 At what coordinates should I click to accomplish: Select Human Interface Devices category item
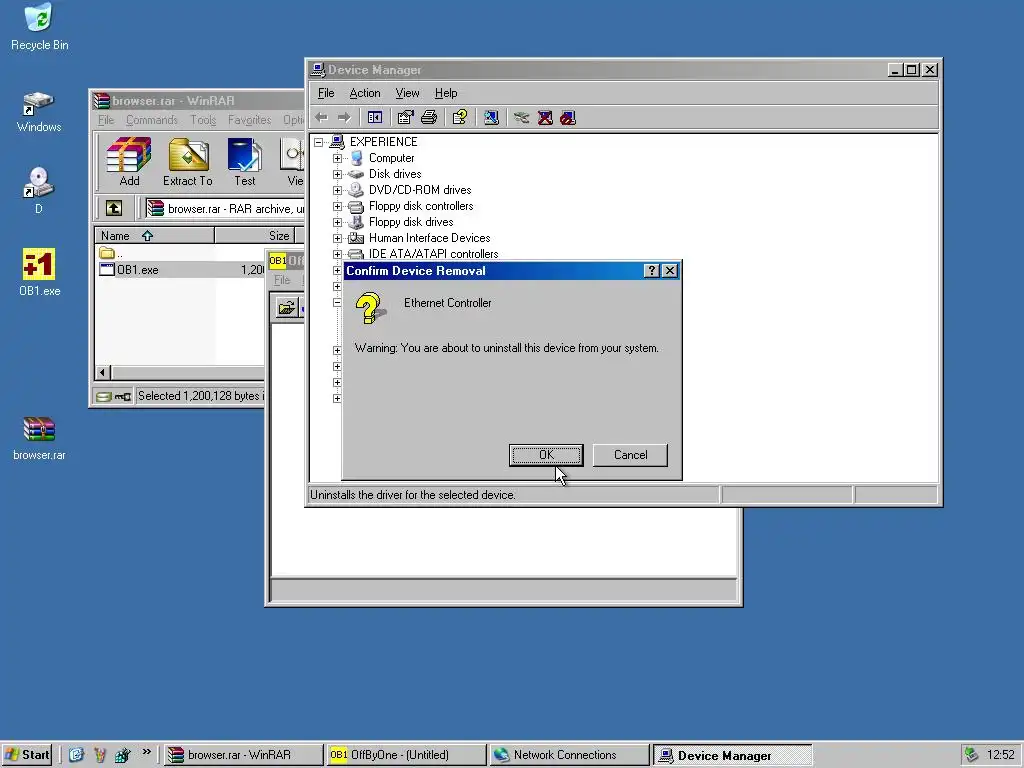pos(429,238)
